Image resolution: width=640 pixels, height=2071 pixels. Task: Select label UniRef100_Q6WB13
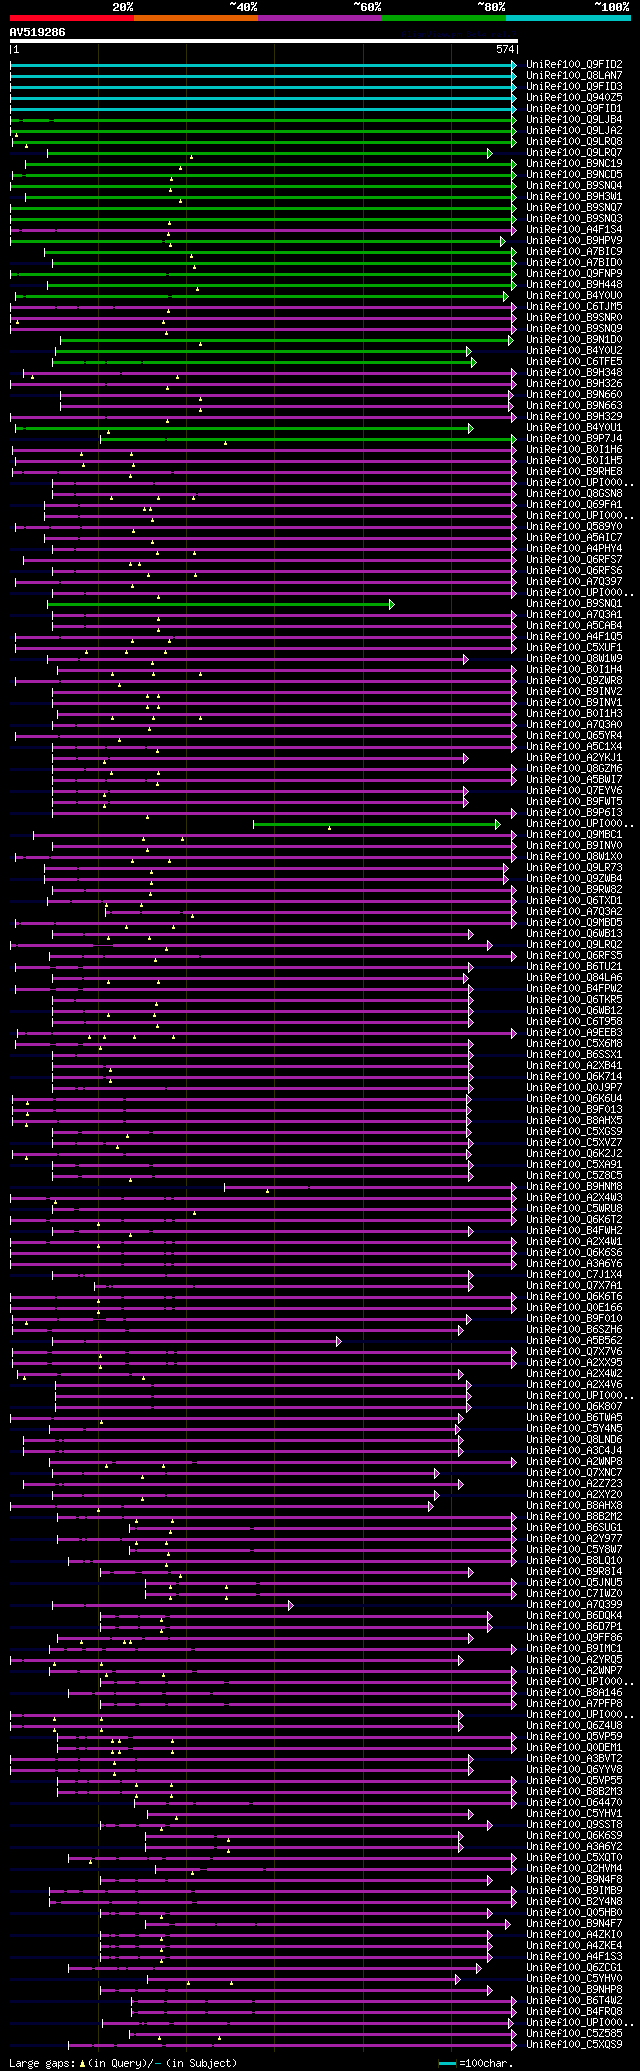(x=574, y=934)
